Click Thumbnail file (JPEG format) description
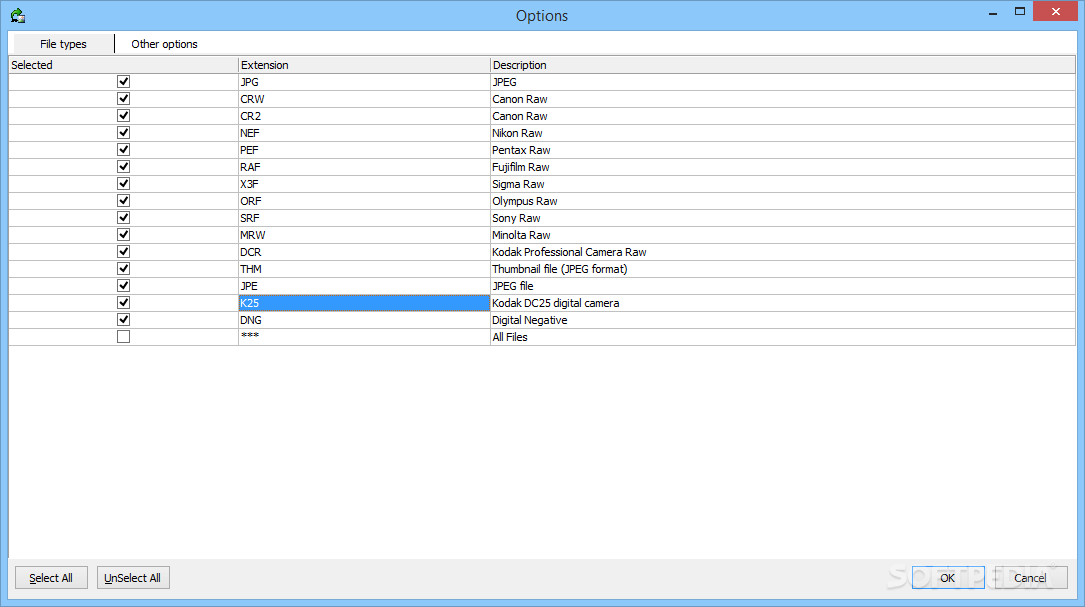This screenshot has width=1085, height=607. point(560,269)
